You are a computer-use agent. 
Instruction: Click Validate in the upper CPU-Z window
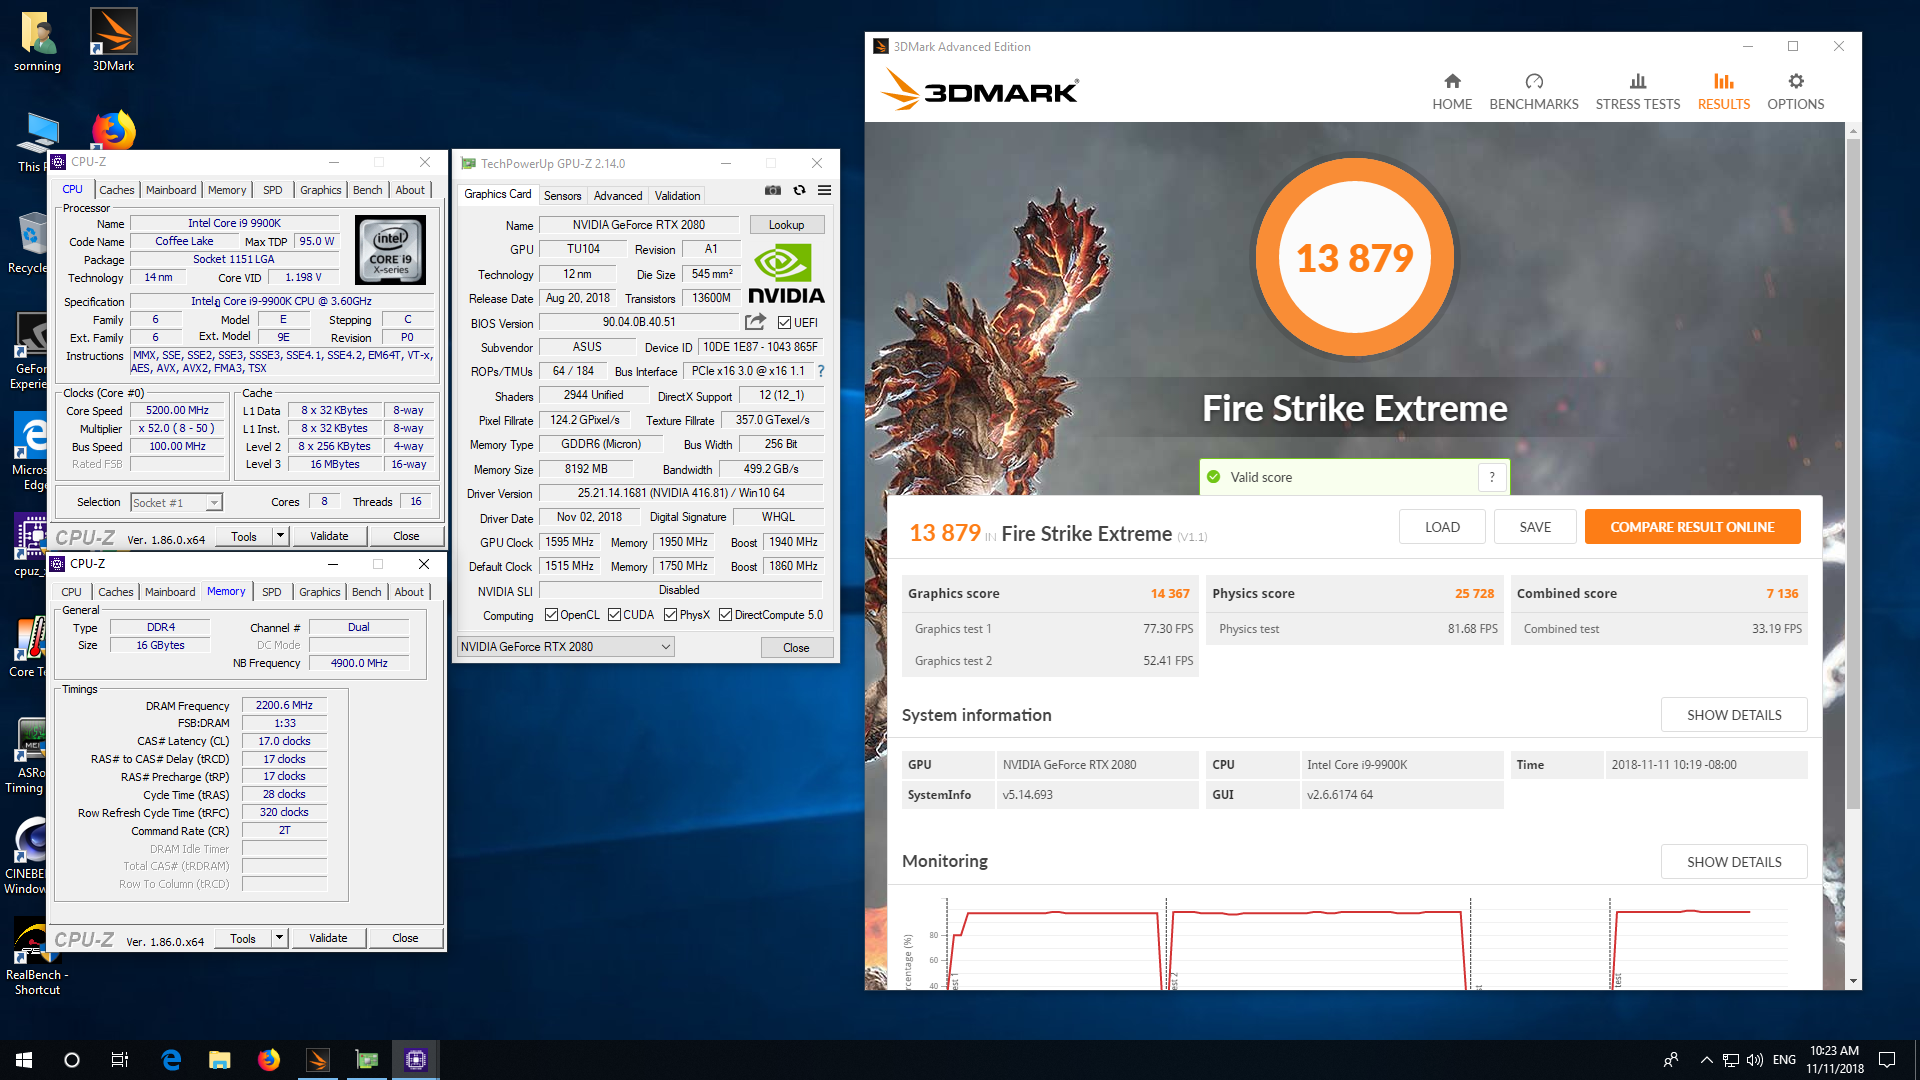pyautogui.click(x=329, y=537)
